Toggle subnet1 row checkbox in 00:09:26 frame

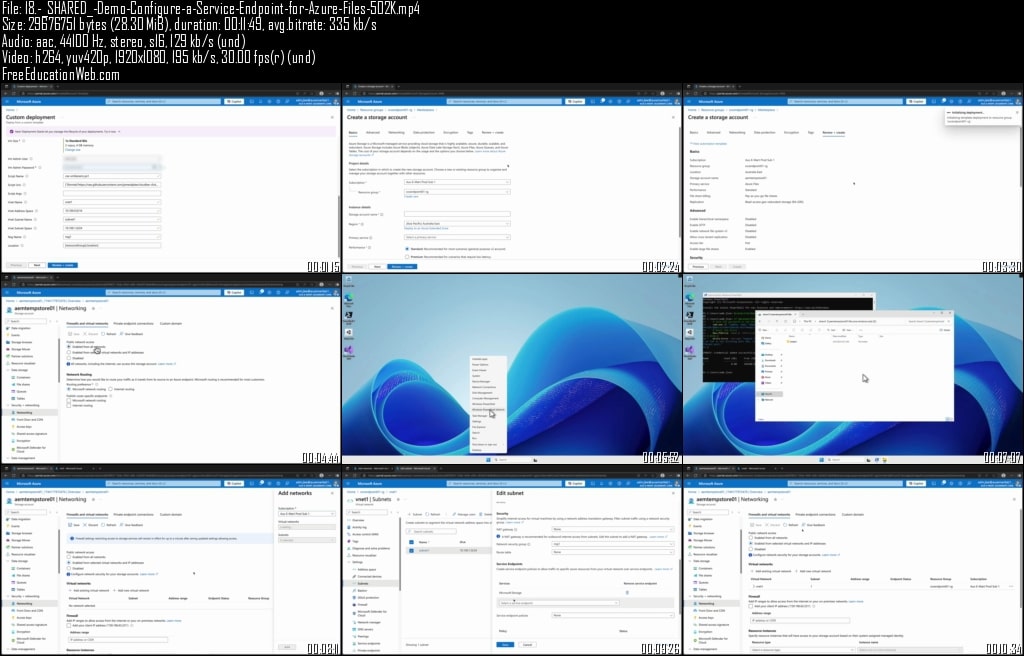click(x=411, y=550)
